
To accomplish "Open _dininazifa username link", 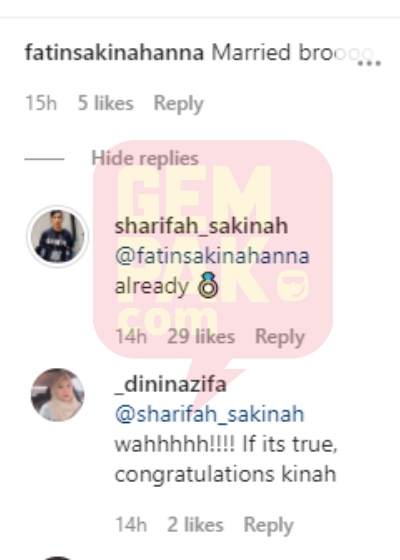I will tap(170, 385).
